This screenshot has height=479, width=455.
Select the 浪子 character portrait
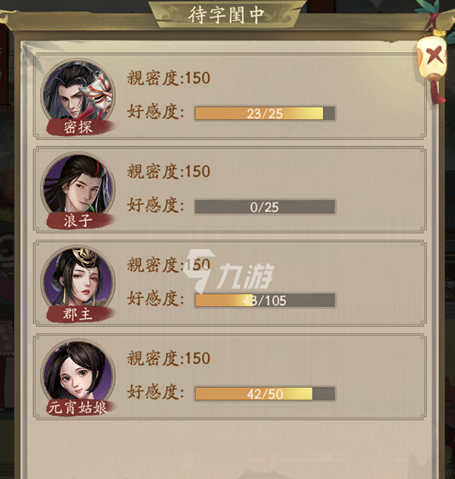(x=78, y=185)
